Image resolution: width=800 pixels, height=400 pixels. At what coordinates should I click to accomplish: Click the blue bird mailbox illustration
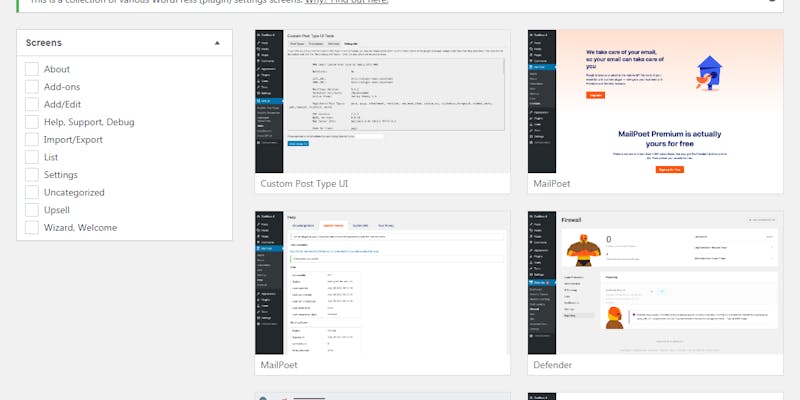tap(708, 73)
